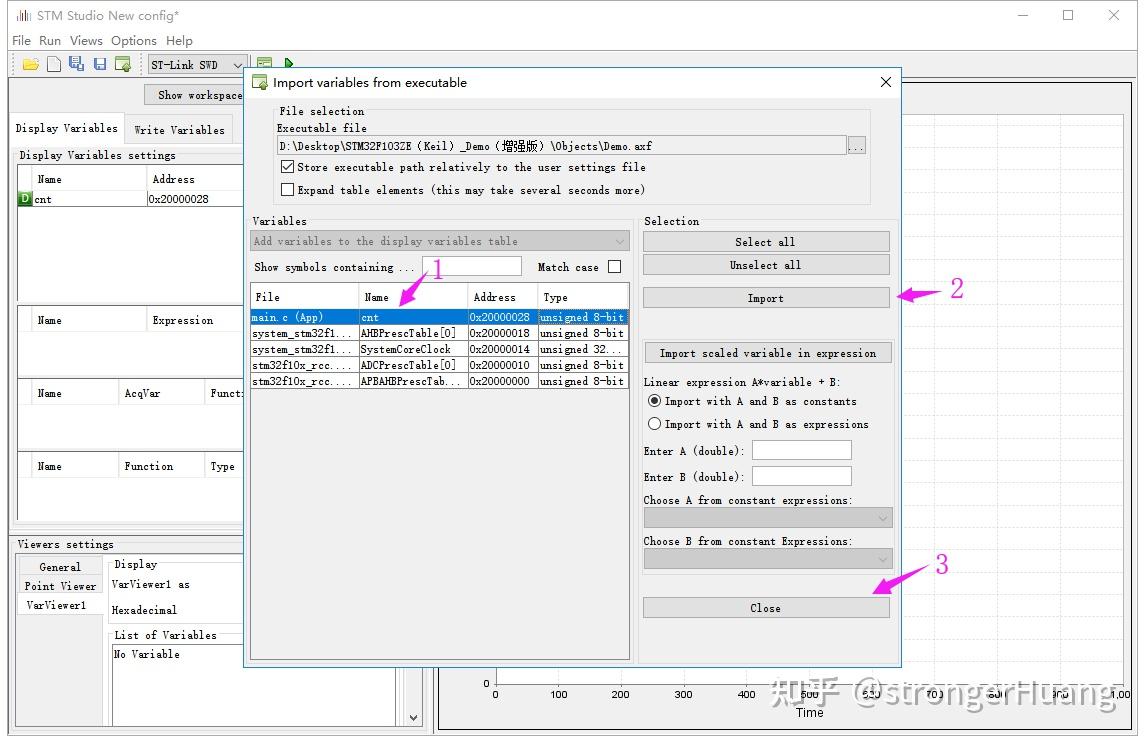Save configuration with single floppy disk icon
Screen dimensions: 1145x743
pyautogui.click(x=100, y=64)
